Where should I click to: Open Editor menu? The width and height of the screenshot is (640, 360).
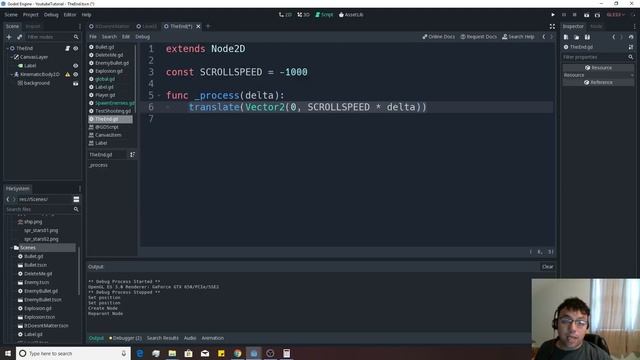coord(70,15)
